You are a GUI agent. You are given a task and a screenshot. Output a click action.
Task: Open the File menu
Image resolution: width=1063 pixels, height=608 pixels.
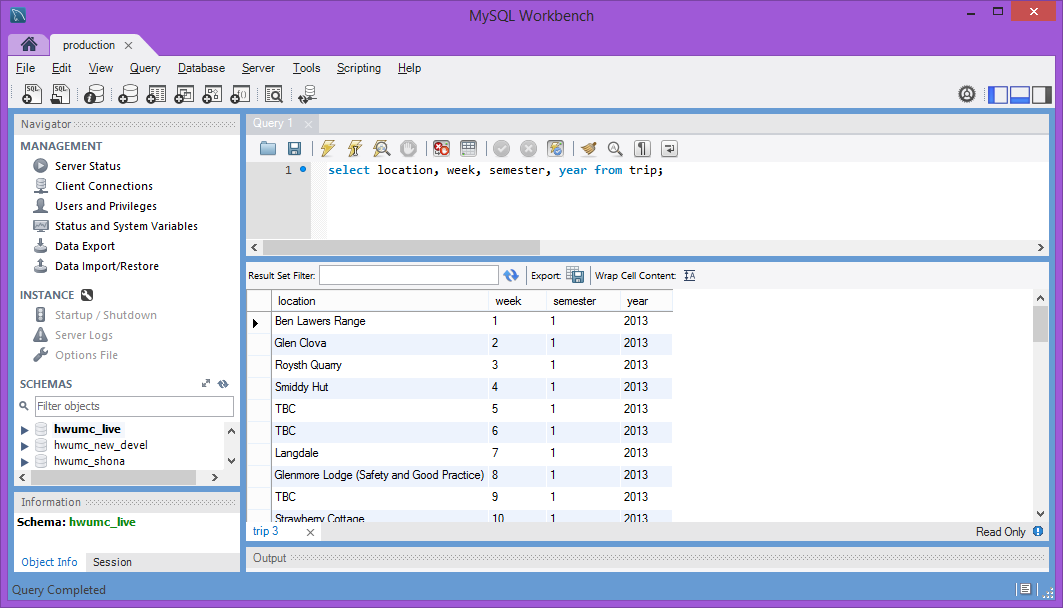(x=25, y=68)
